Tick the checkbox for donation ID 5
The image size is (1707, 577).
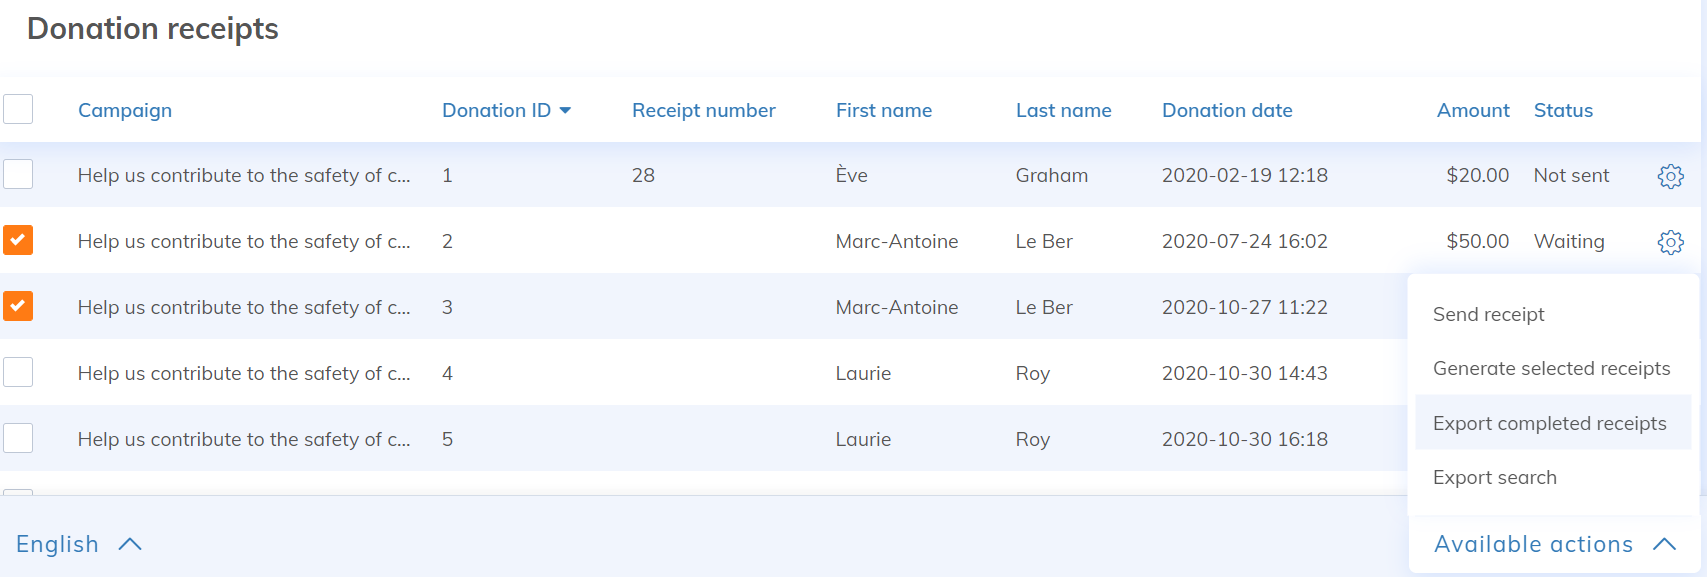(18, 439)
